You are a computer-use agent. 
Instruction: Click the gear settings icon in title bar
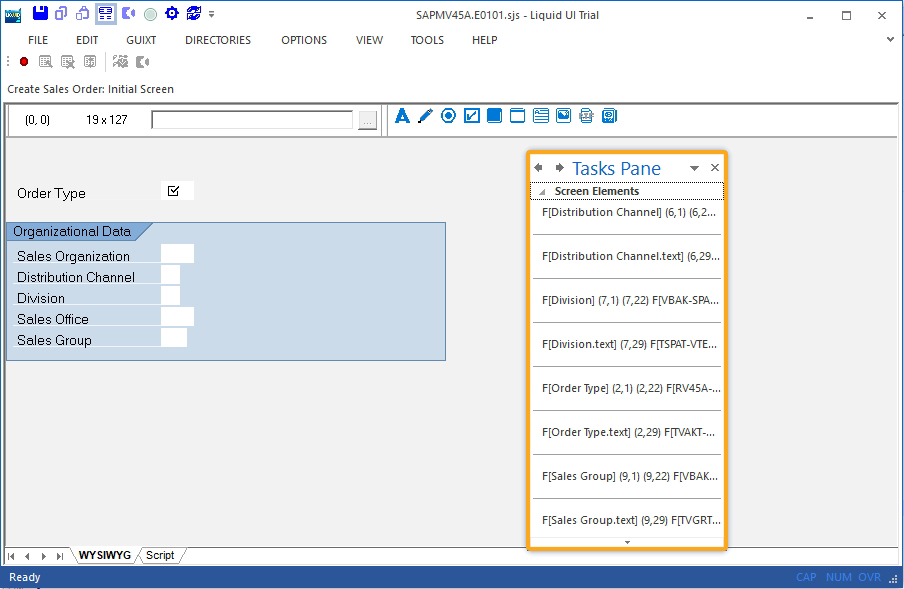(x=171, y=13)
